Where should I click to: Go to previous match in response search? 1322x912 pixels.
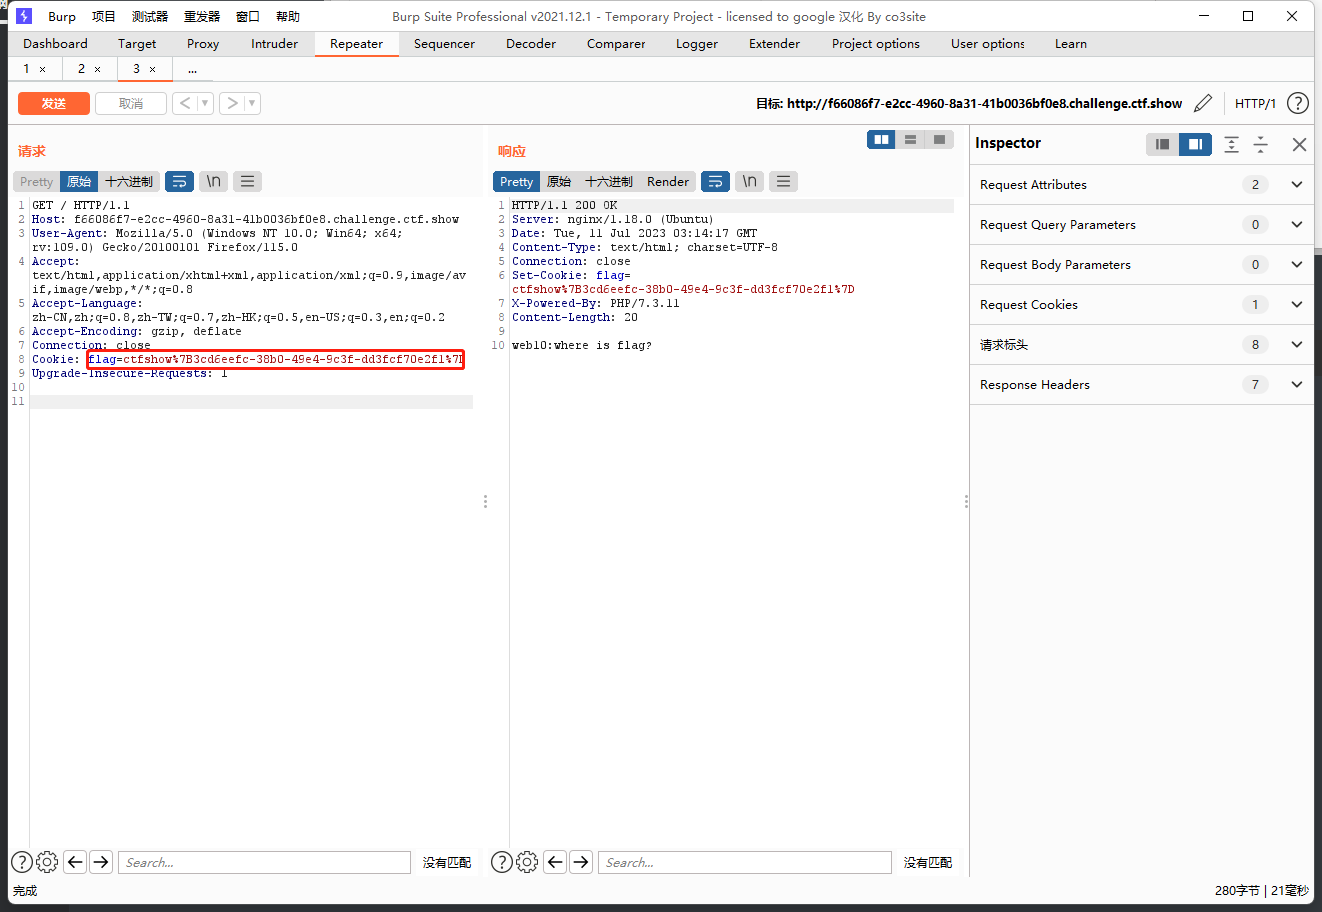(x=555, y=862)
